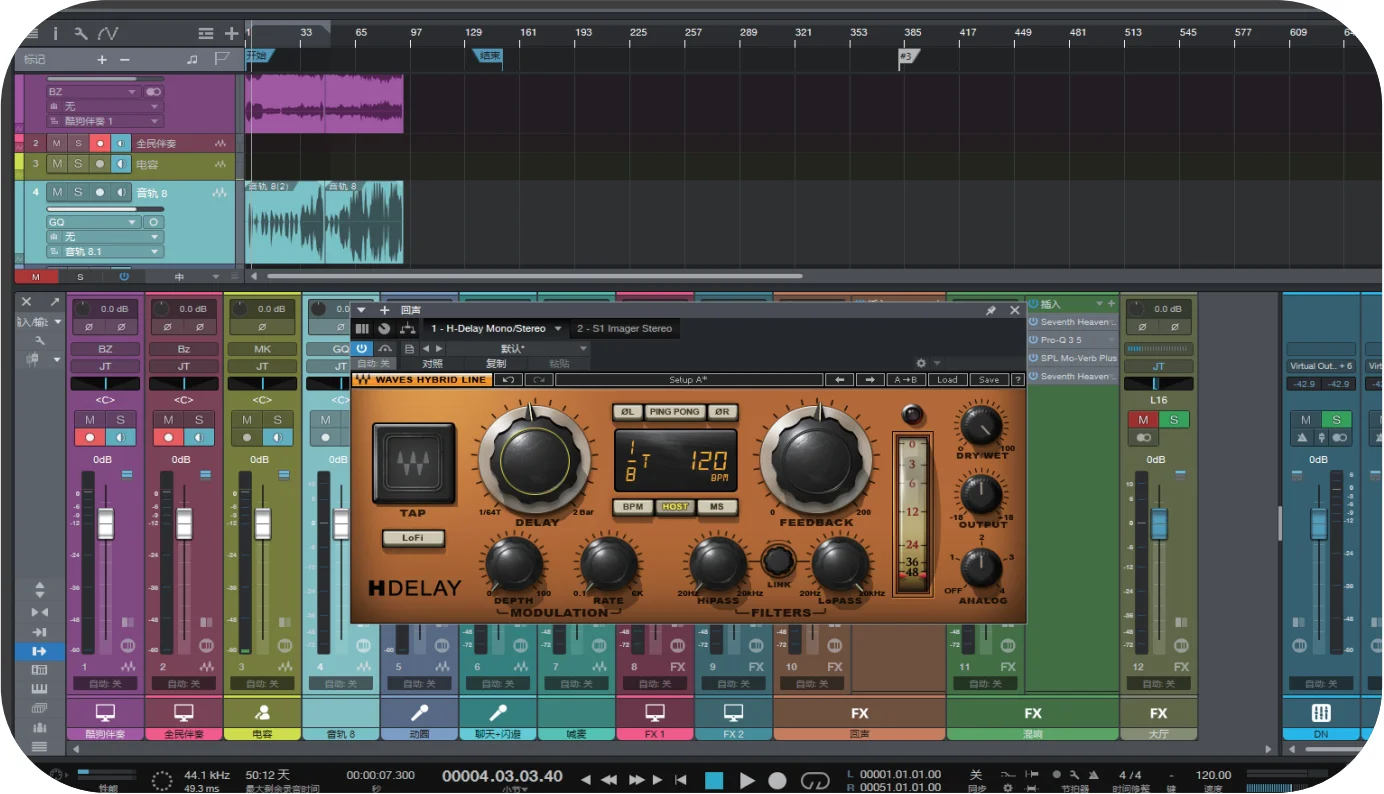Open the plugin settings gear icon
The height and width of the screenshot is (794, 1384).
[x=921, y=363]
